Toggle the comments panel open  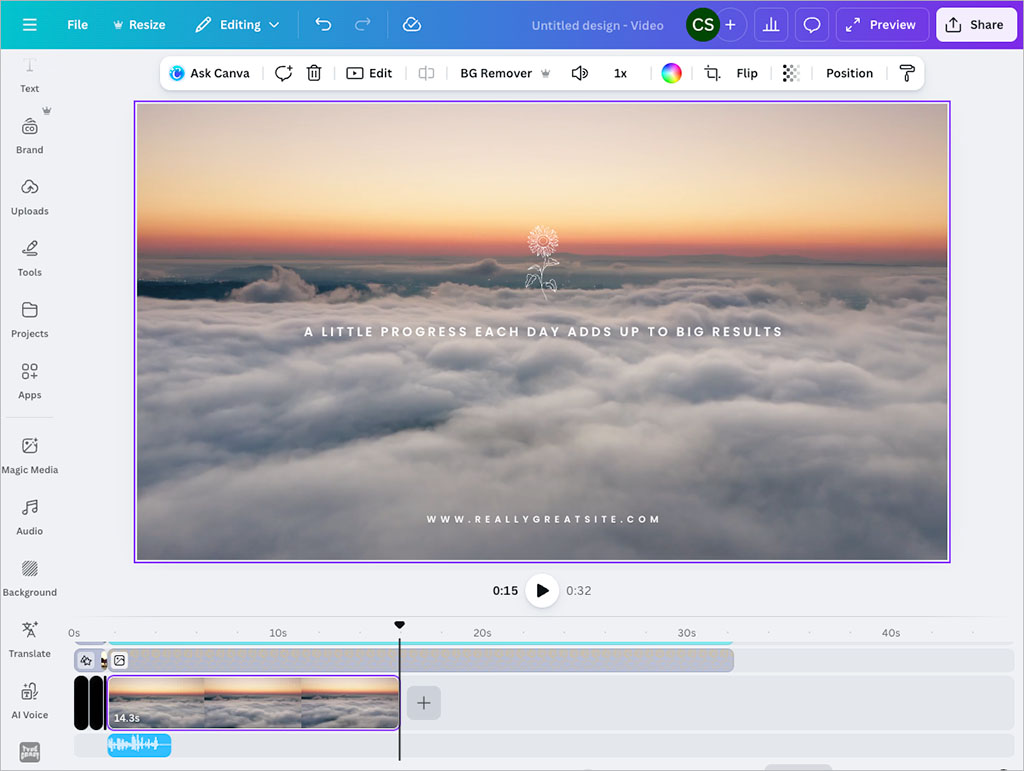(x=812, y=24)
